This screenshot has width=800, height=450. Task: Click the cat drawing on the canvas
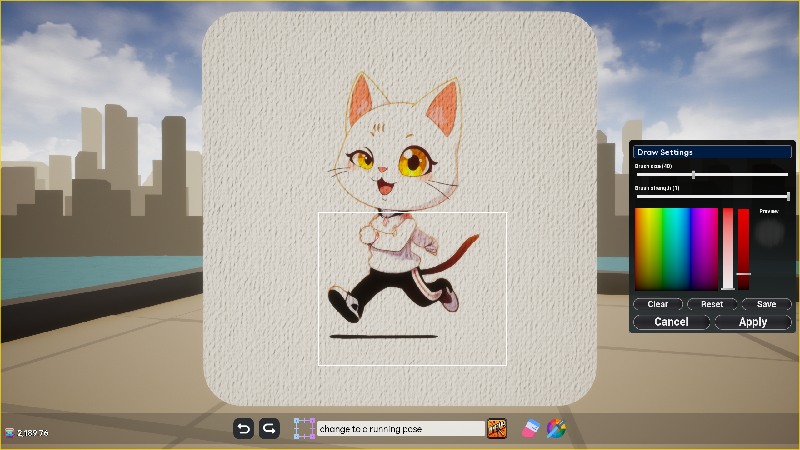(x=403, y=204)
